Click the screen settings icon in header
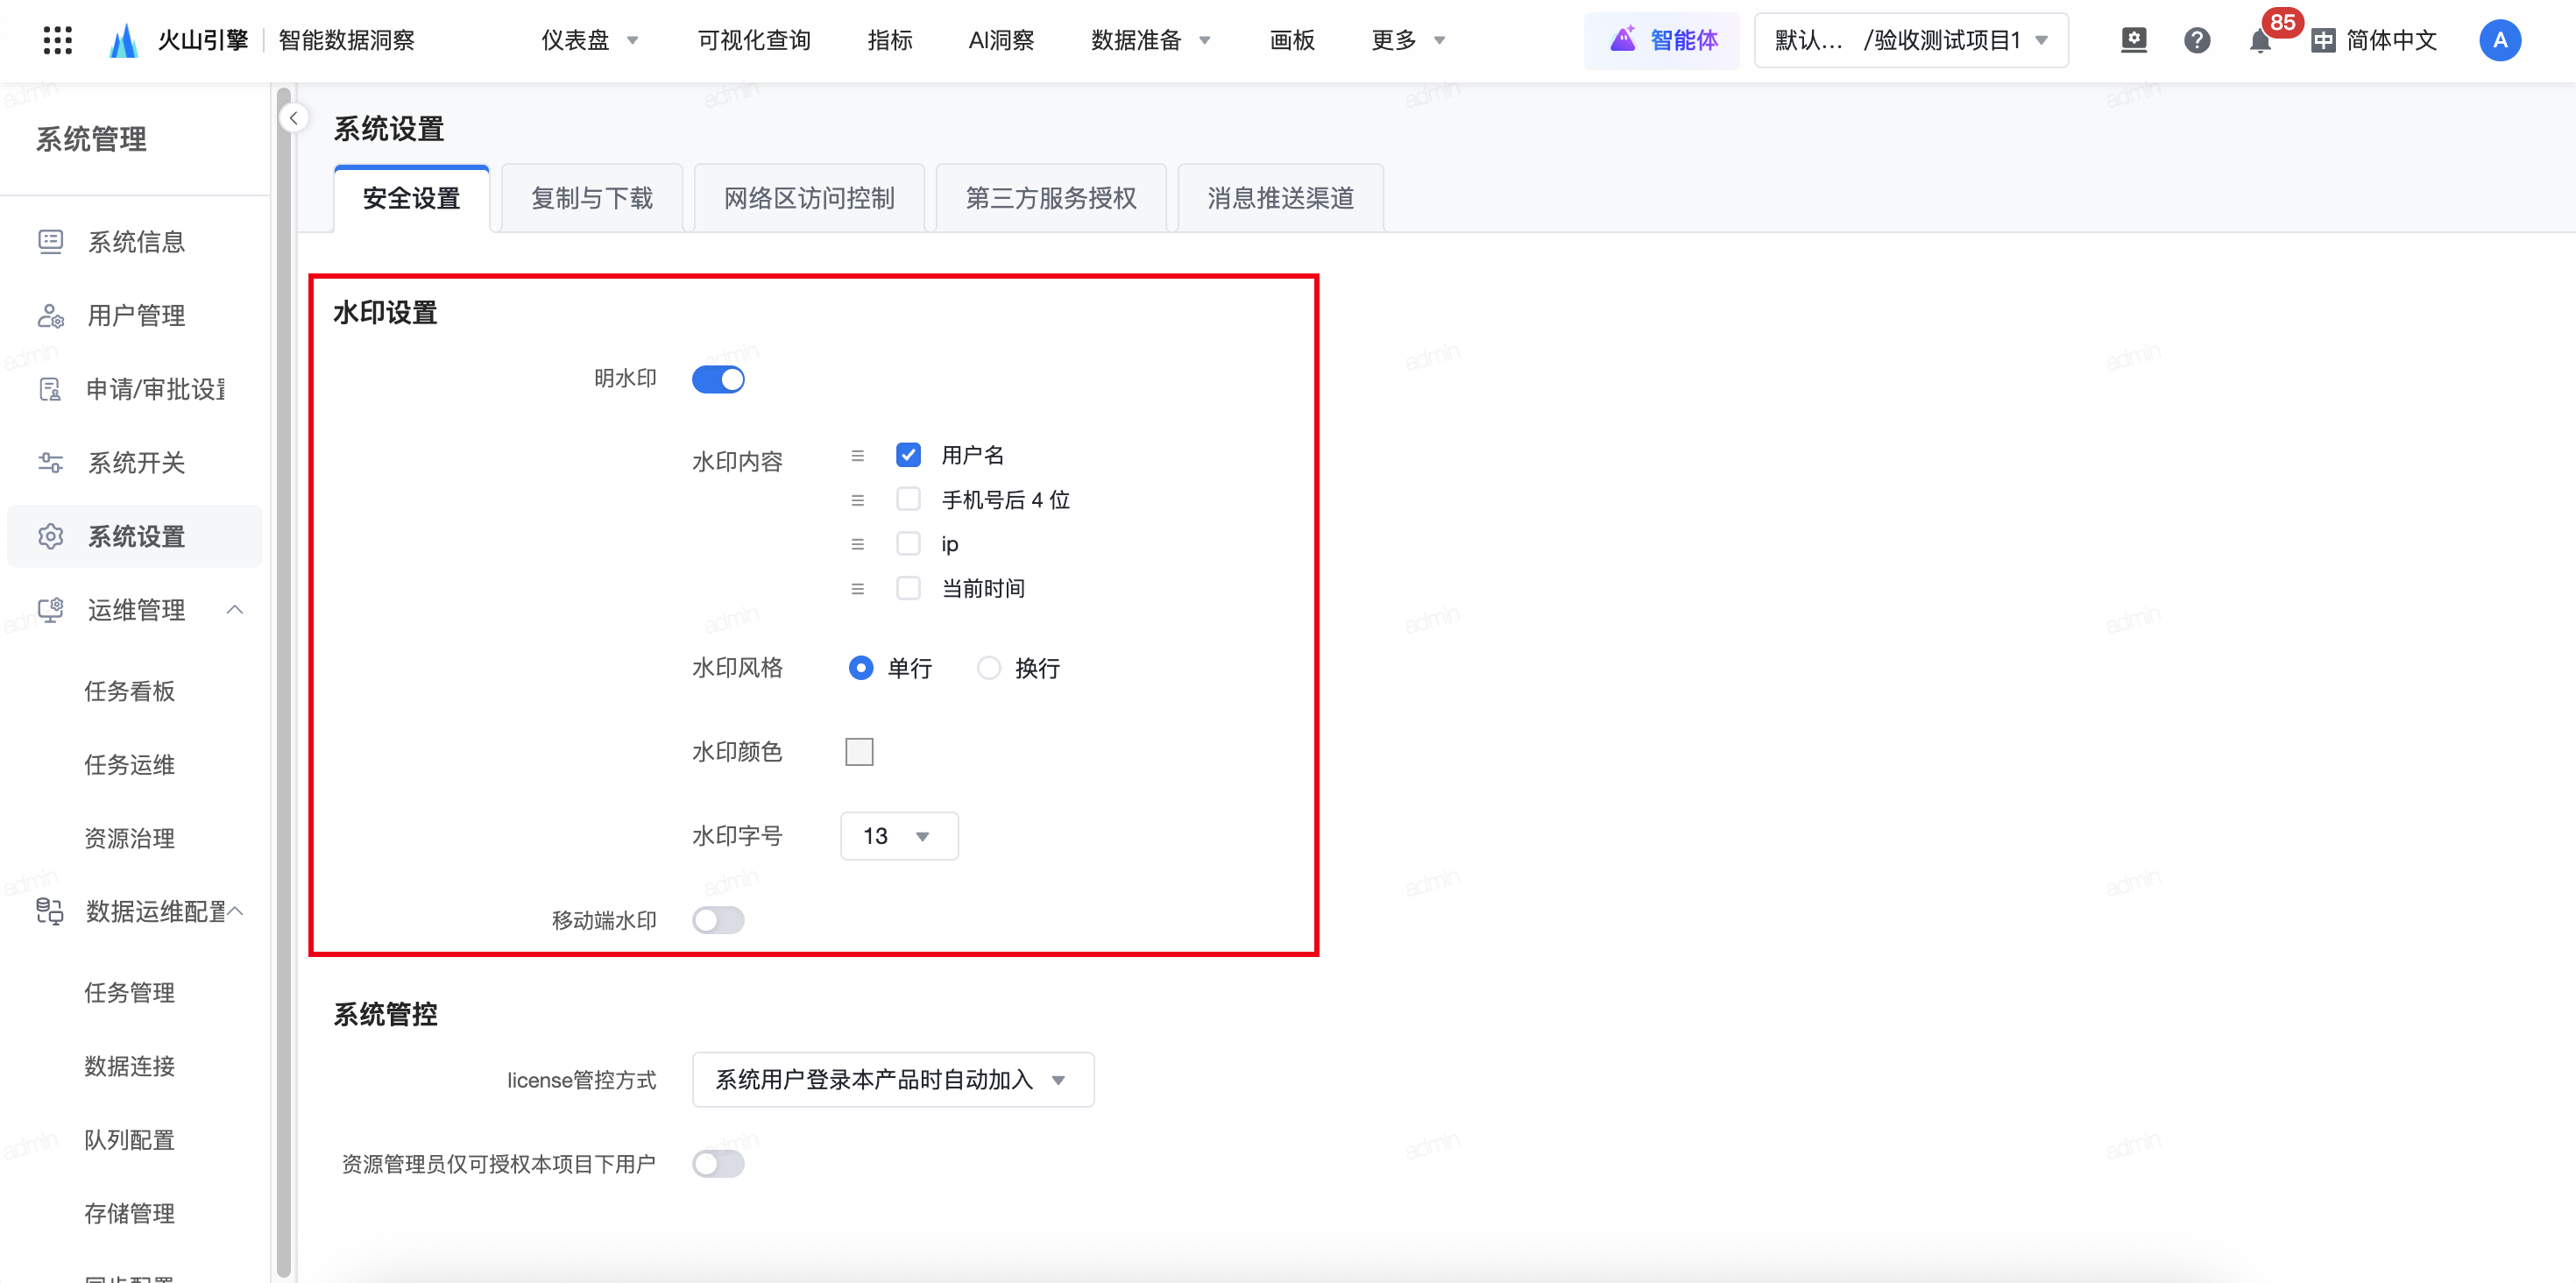Viewport: 2576px width, 1283px height. tap(2133, 41)
